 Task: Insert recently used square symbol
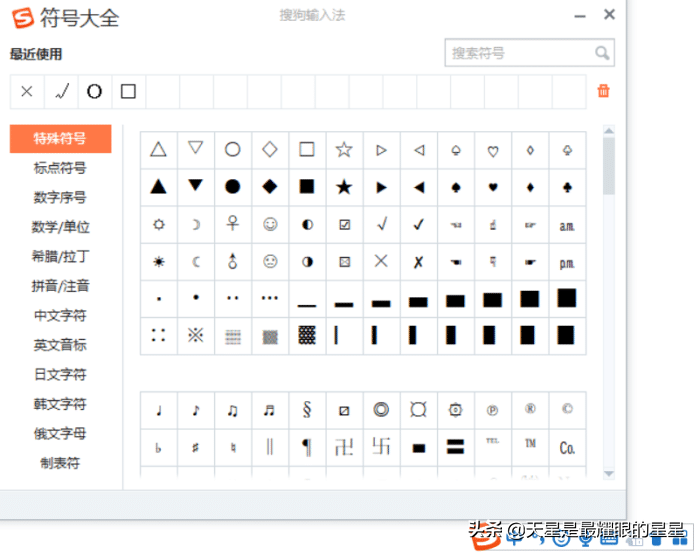click(x=129, y=92)
